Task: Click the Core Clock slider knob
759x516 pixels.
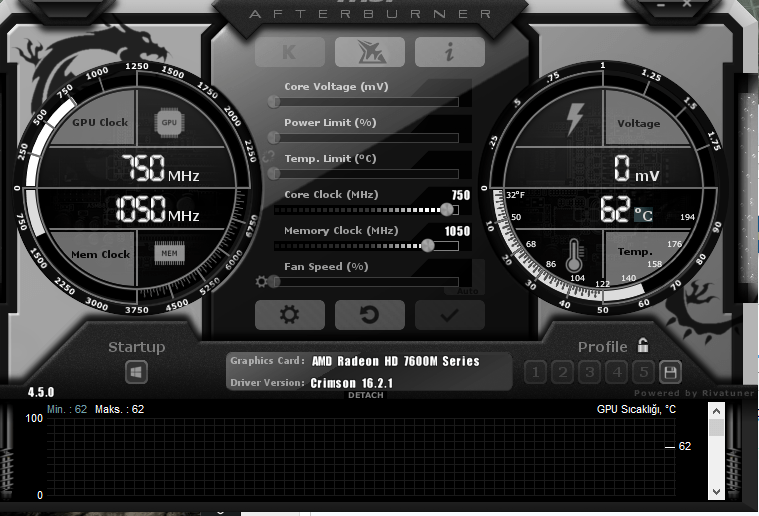Action: click(447, 210)
